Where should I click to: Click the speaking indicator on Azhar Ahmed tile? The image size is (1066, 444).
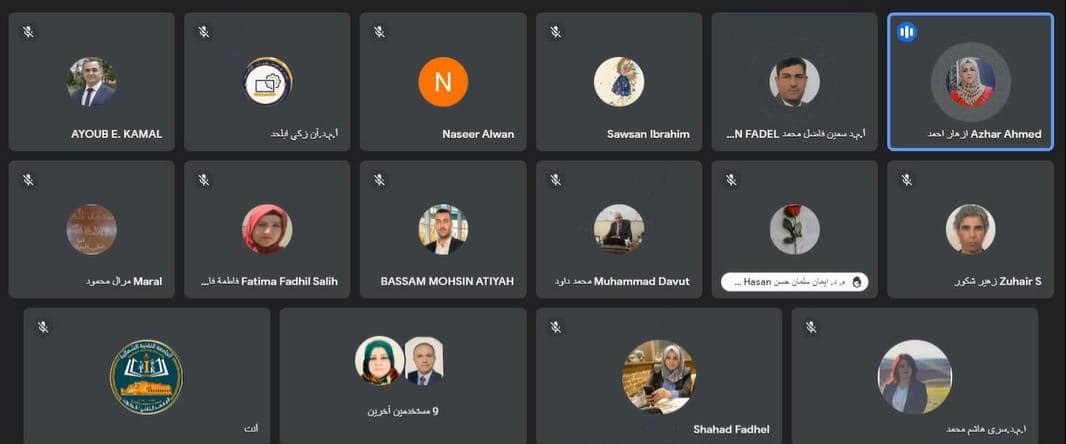pyautogui.click(x=906, y=32)
